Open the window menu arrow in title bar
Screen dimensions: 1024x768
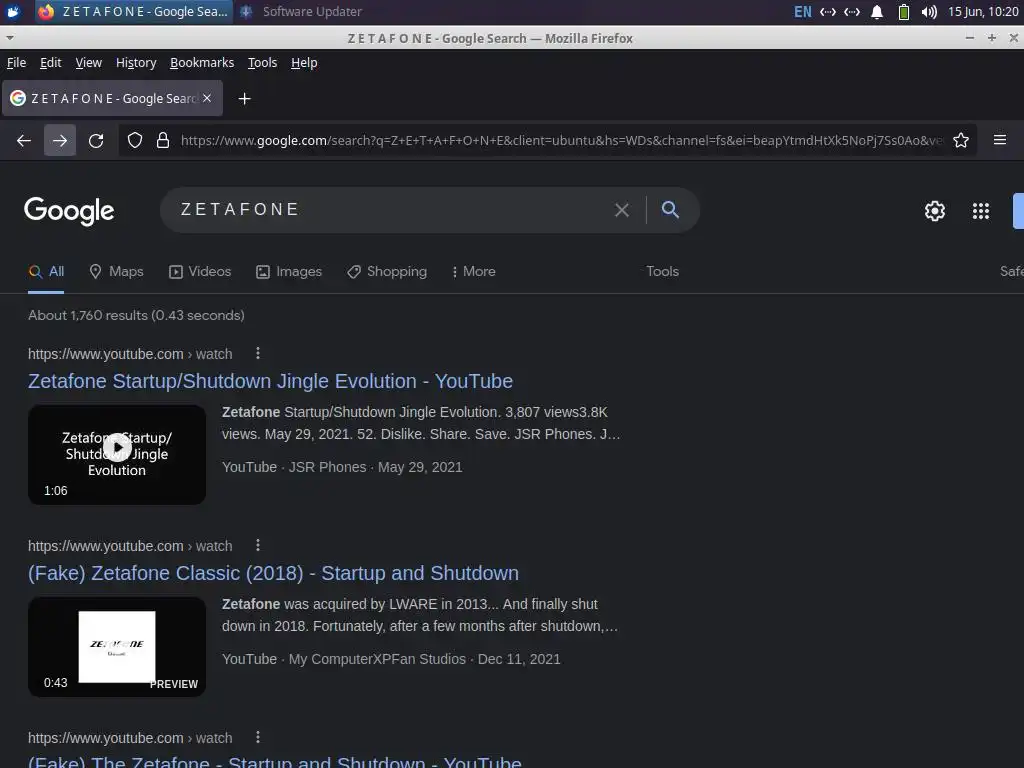(x=9, y=38)
